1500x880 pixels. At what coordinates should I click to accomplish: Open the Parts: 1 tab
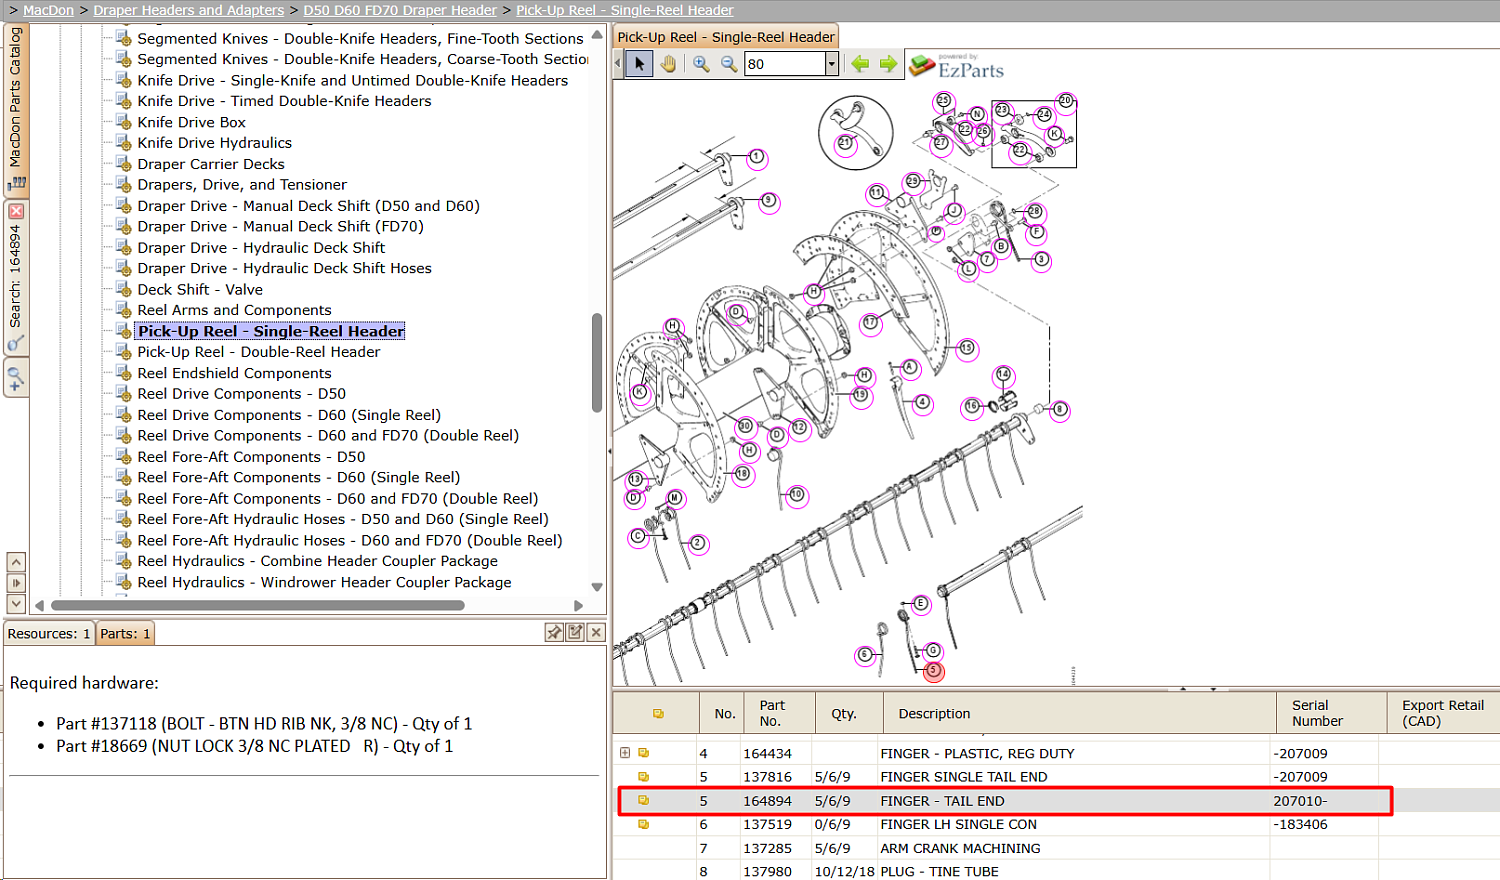point(125,633)
